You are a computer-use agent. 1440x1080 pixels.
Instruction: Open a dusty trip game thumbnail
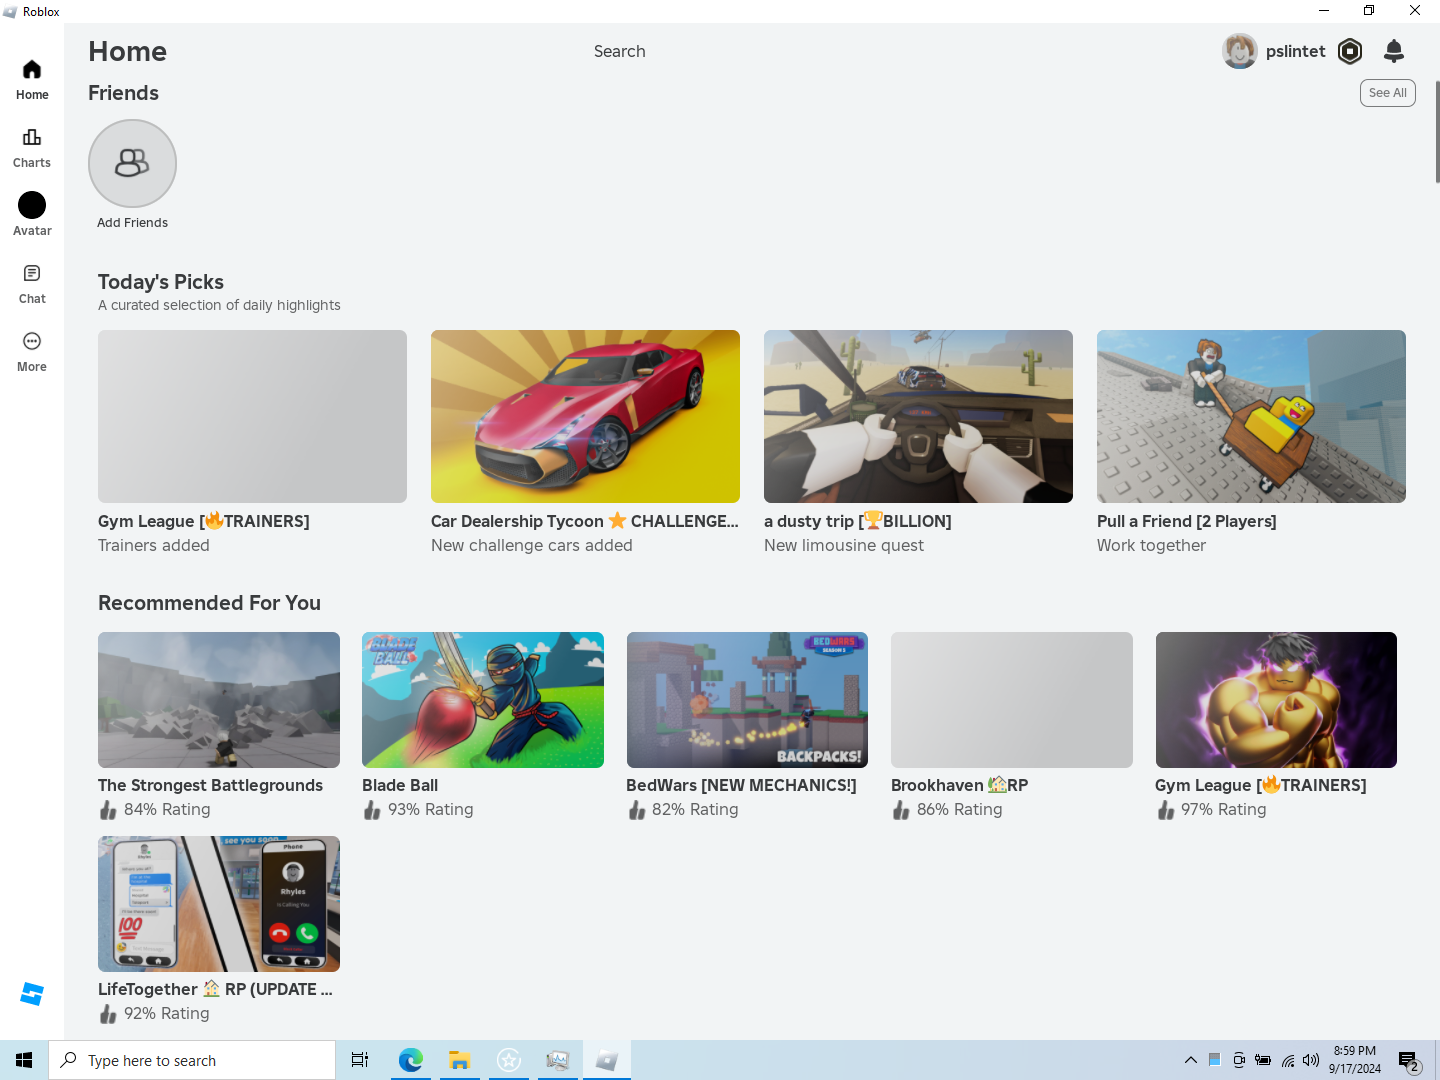(918, 416)
